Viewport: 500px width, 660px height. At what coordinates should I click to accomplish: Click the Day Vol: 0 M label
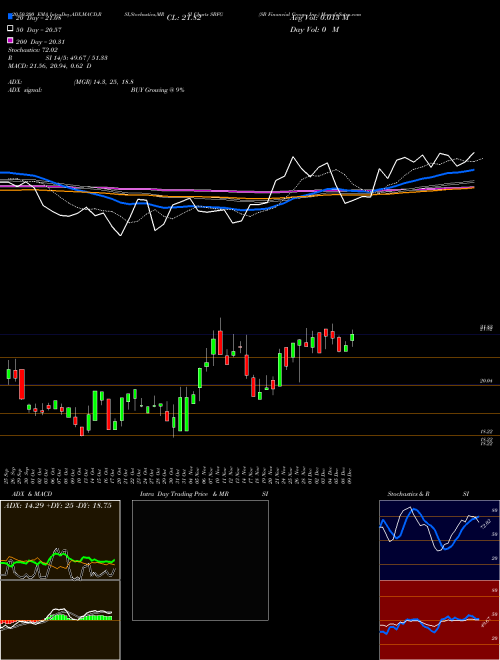[x=314, y=30]
